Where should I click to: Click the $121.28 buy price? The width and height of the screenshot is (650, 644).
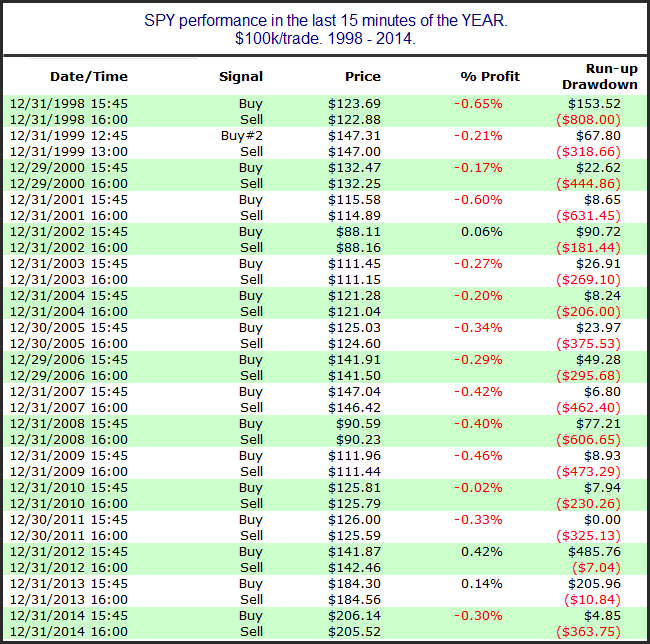pyautogui.click(x=354, y=296)
